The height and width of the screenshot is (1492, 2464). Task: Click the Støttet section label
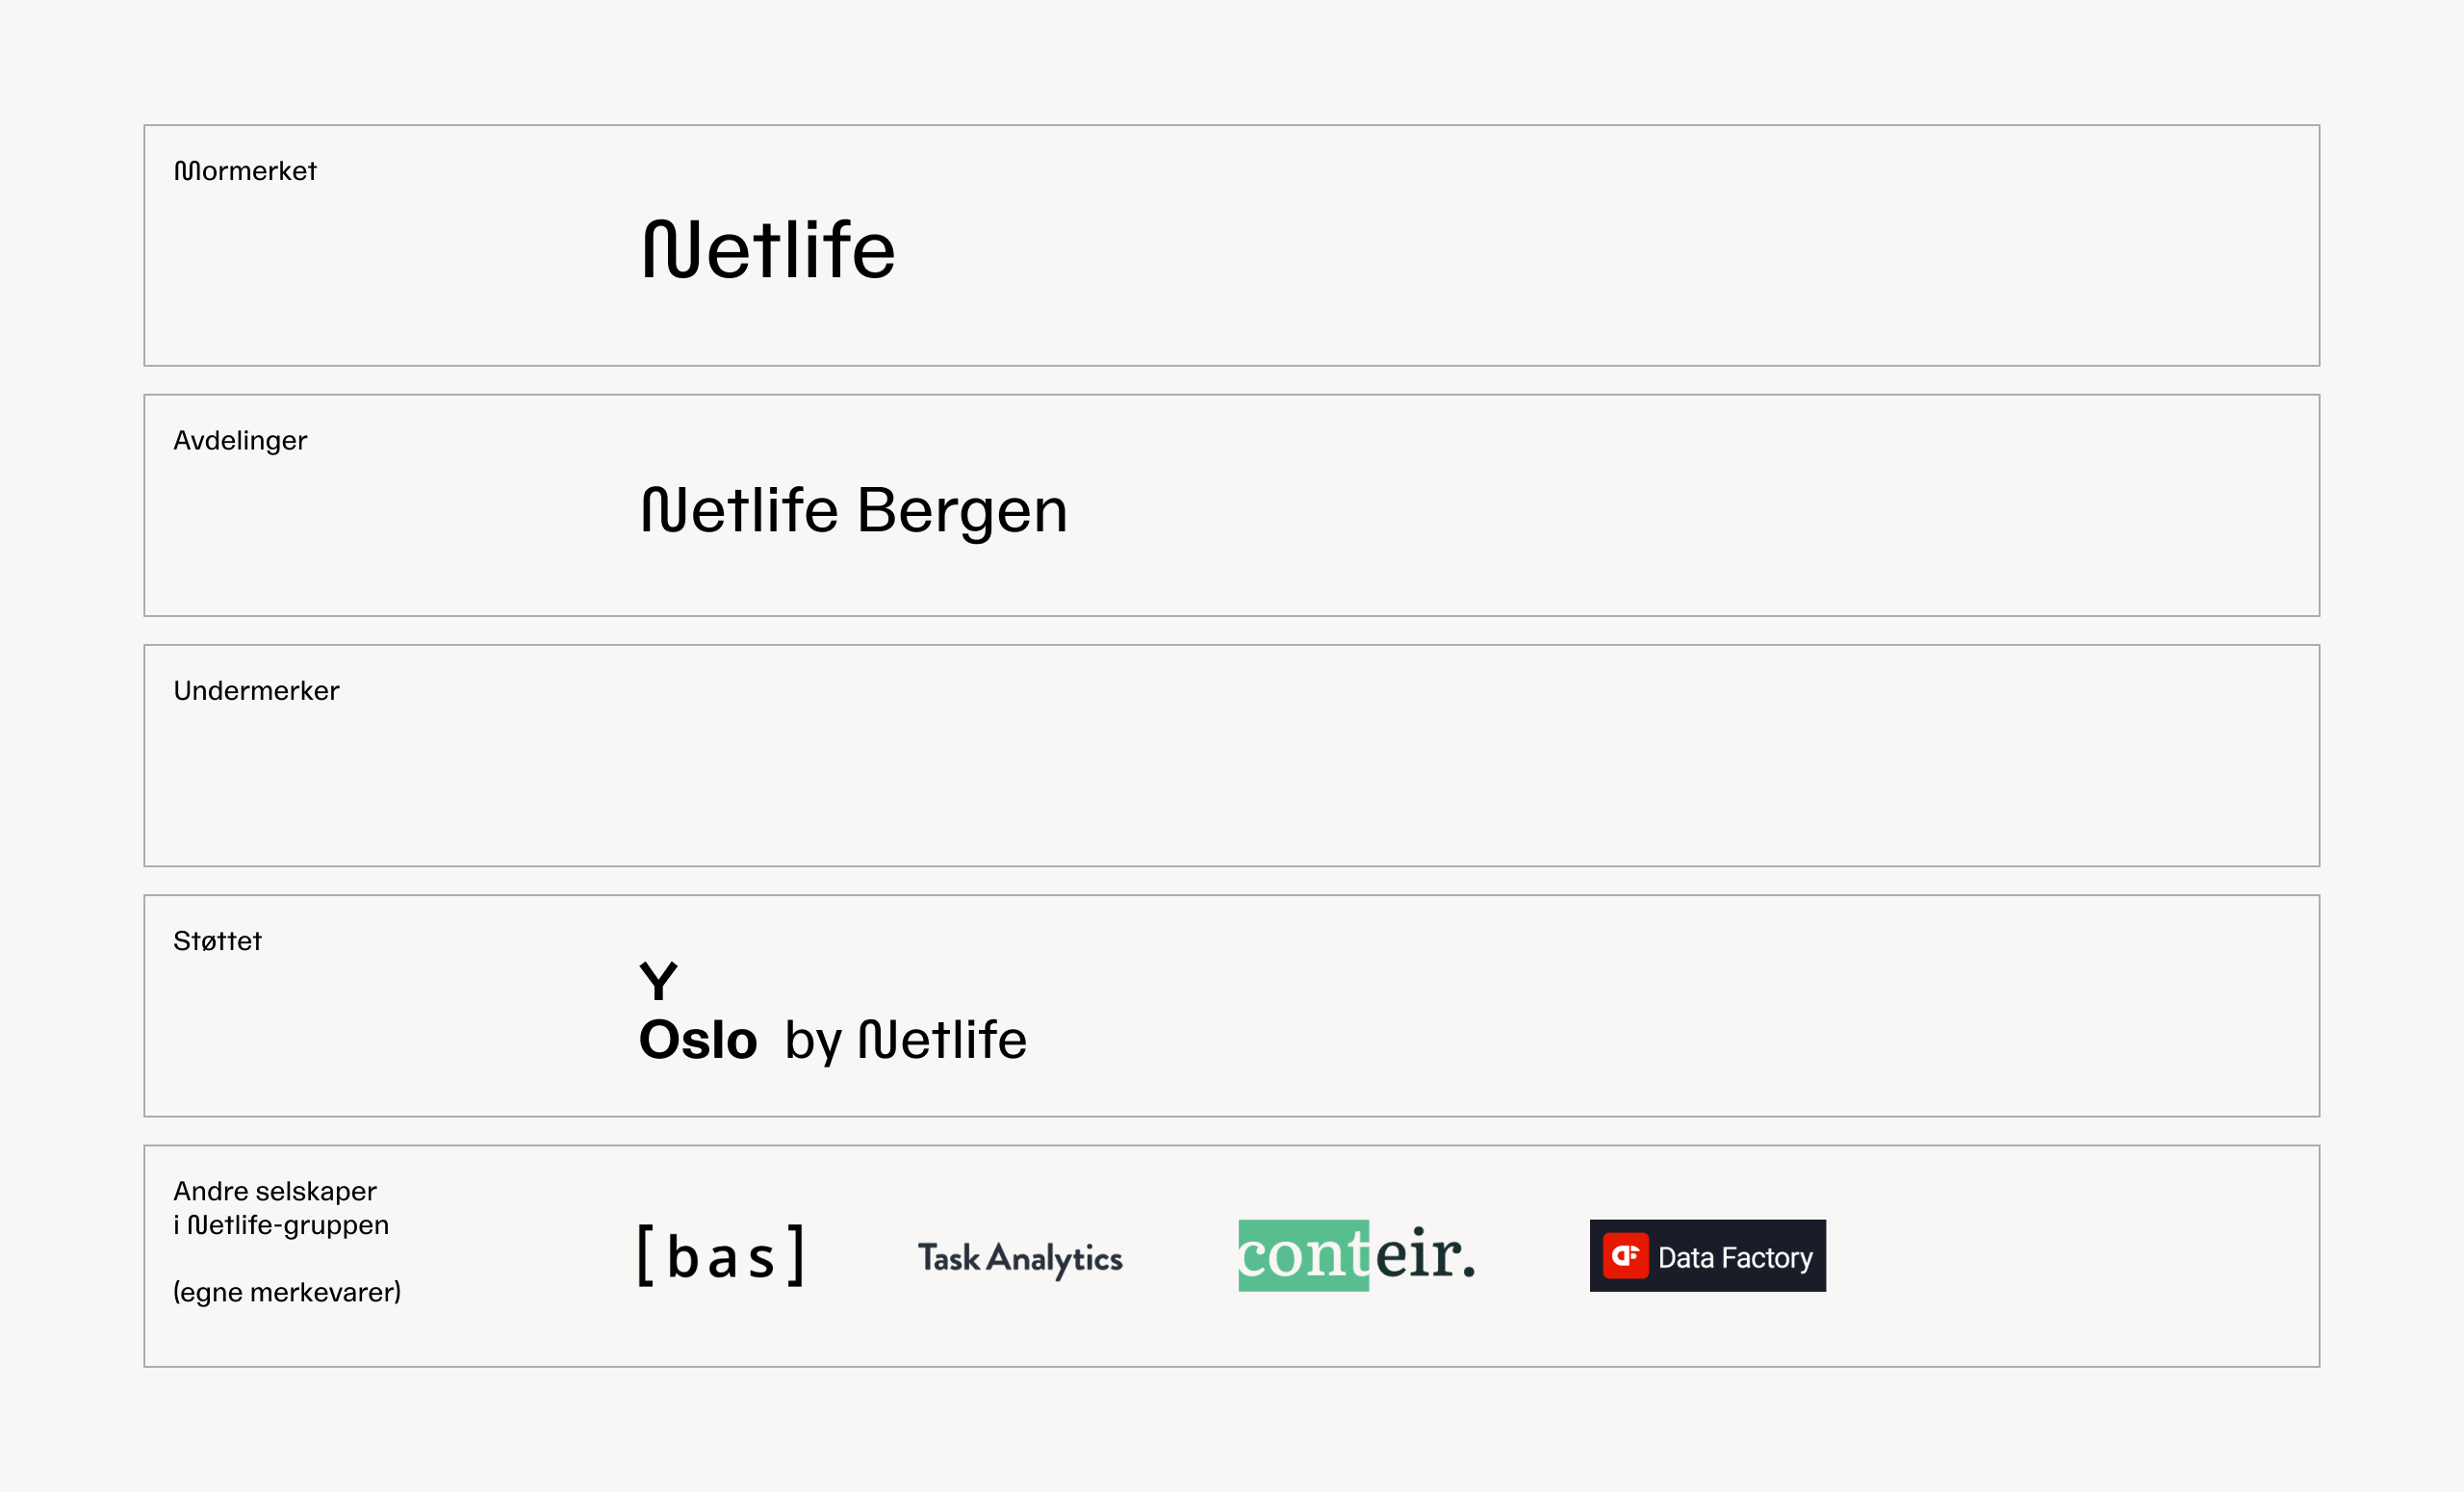217,941
